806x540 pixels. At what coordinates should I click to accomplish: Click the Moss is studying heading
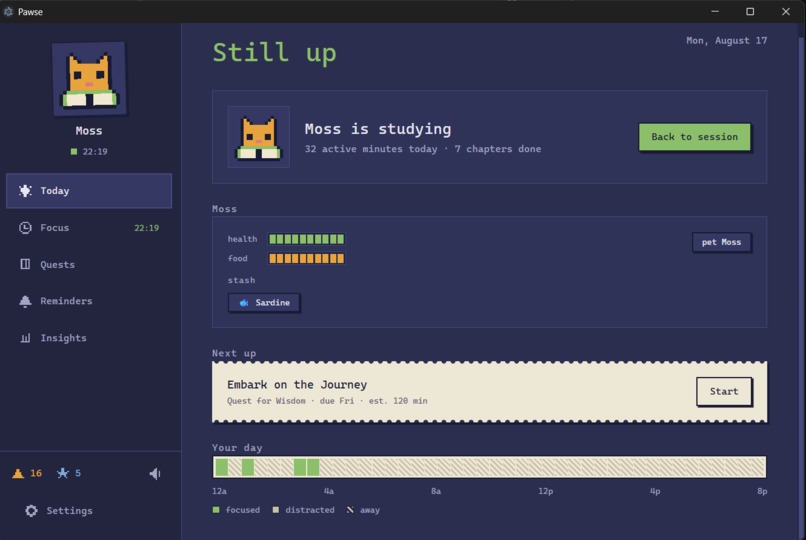pos(378,129)
